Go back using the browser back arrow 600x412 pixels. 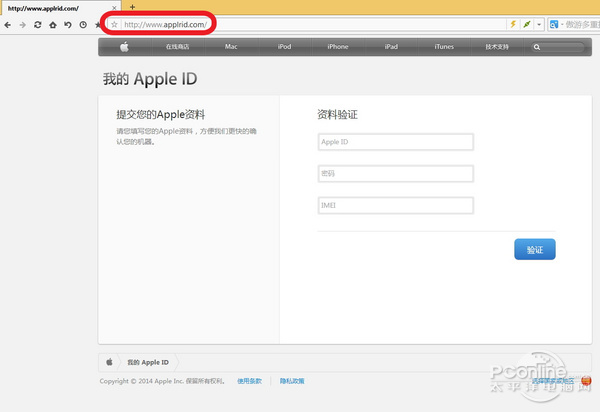8,25
